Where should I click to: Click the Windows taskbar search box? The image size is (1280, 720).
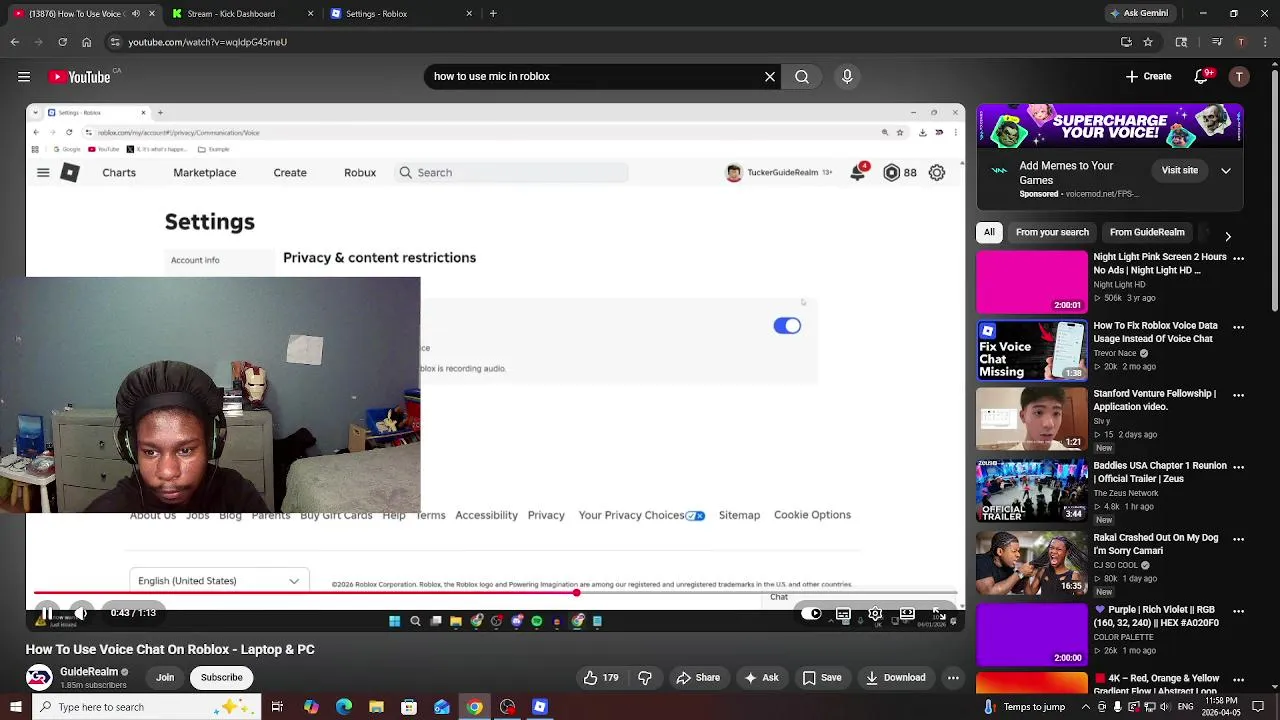coord(145,707)
